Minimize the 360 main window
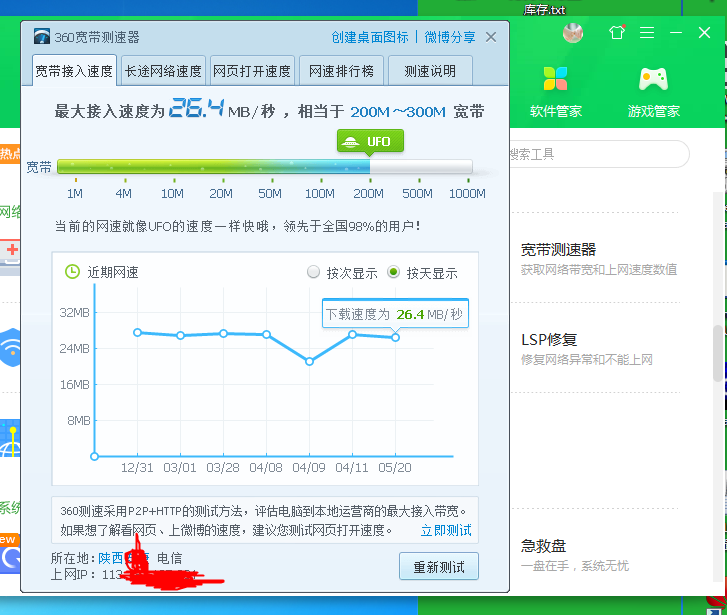This screenshot has width=727, height=615. [676, 32]
